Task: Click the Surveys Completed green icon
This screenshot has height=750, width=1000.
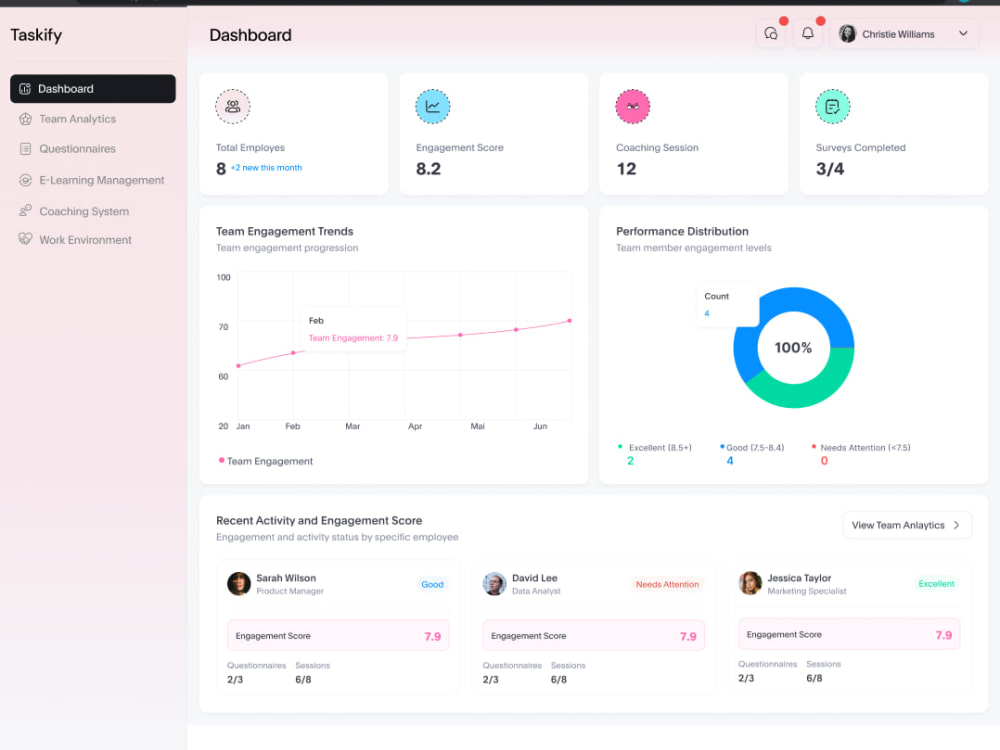Action: pyautogui.click(x=832, y=107)
